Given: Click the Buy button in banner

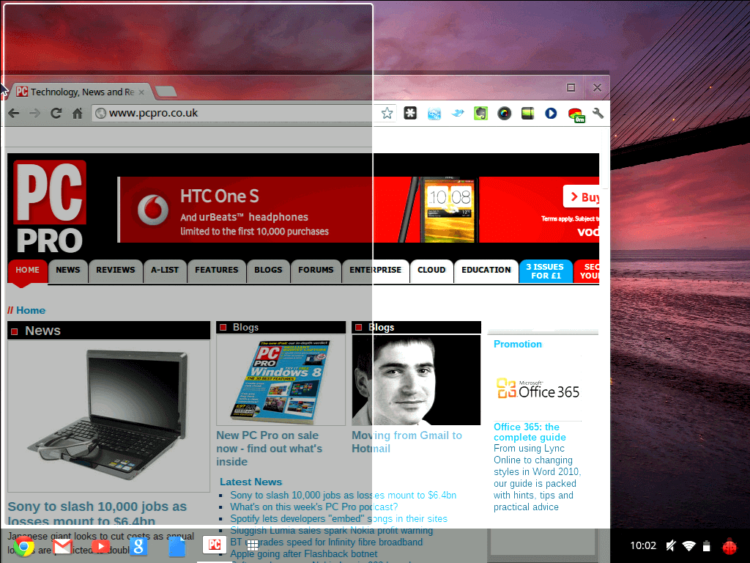Looking at the screenshot, I should 582,197.
